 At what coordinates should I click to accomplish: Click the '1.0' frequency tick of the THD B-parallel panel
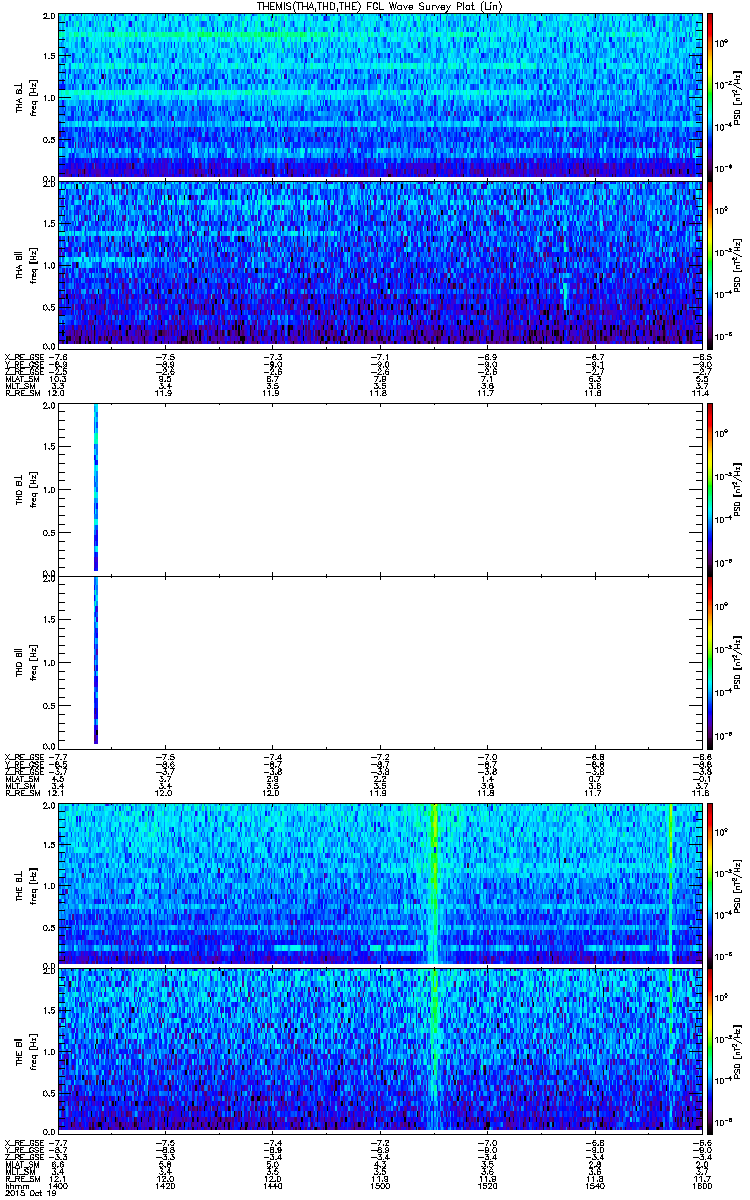click(x=49, y=662)
